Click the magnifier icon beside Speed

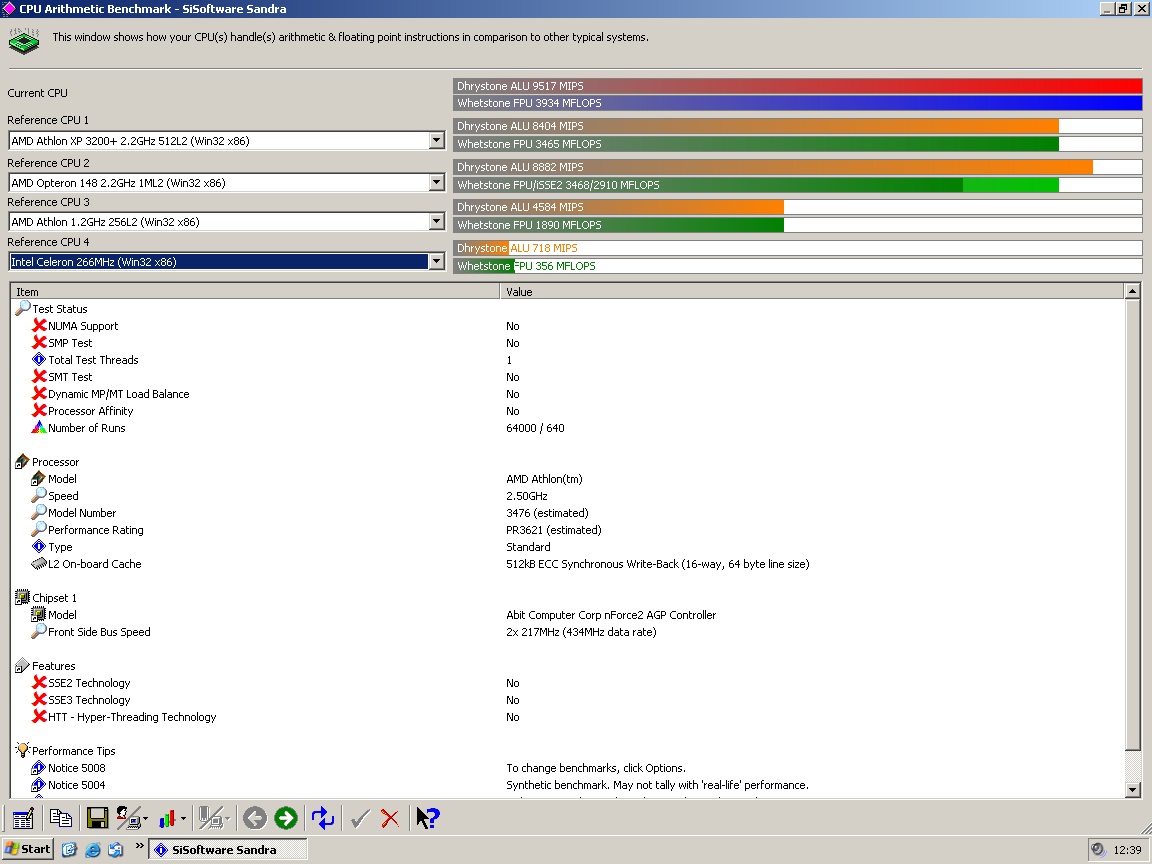(x=39, y=495)
